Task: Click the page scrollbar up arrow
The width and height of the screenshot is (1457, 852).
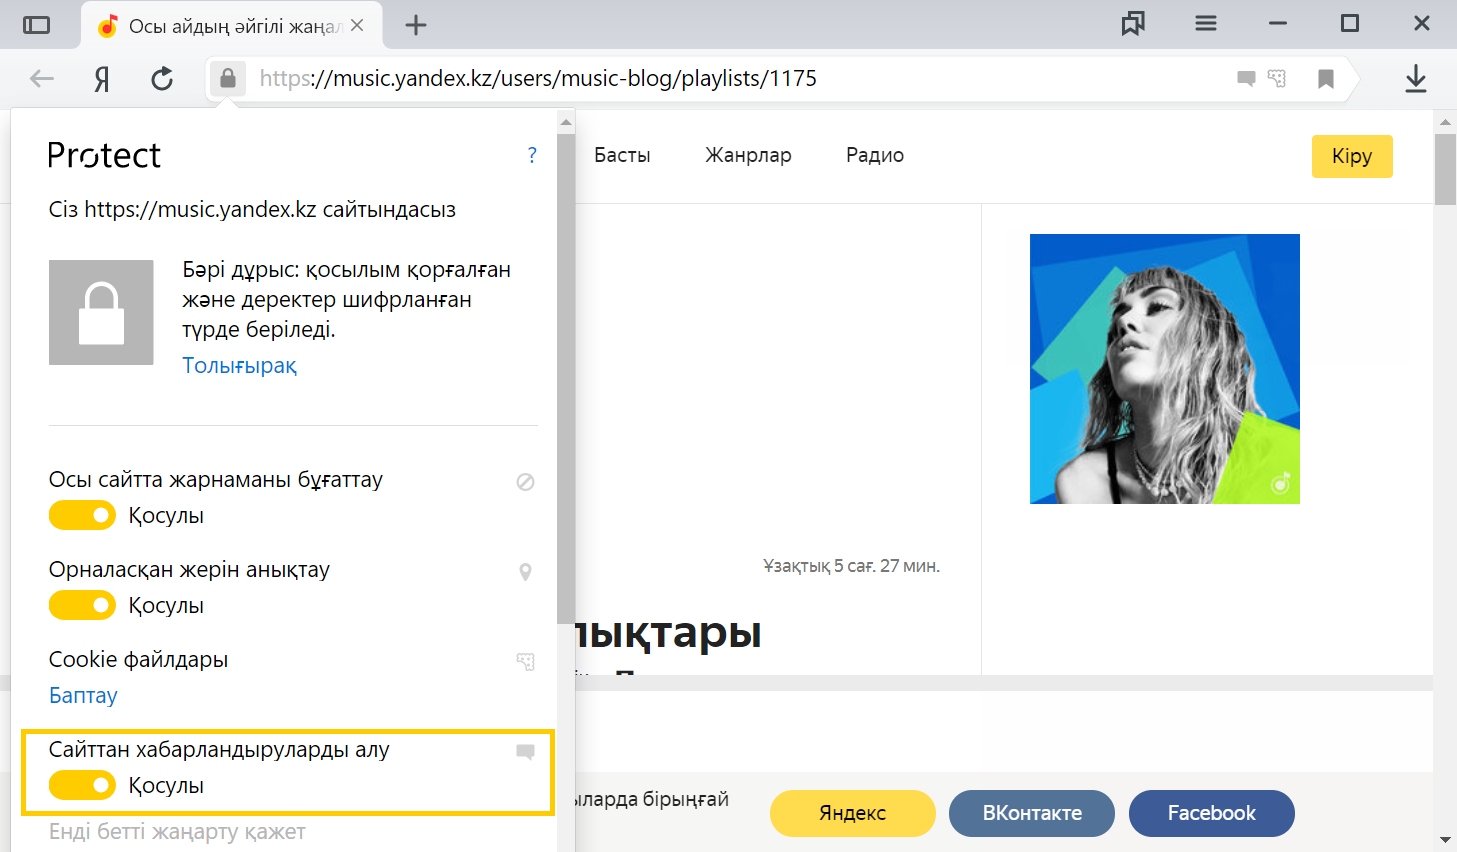Action: 1445,122
